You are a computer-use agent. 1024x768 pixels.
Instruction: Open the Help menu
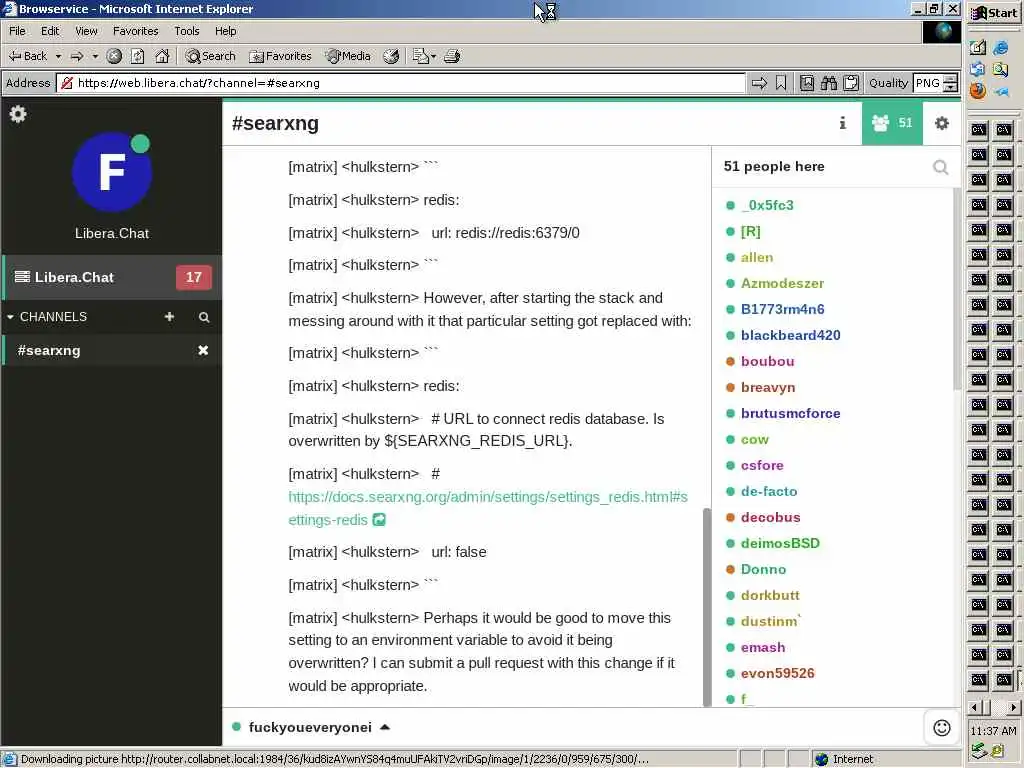coord(225,31)
